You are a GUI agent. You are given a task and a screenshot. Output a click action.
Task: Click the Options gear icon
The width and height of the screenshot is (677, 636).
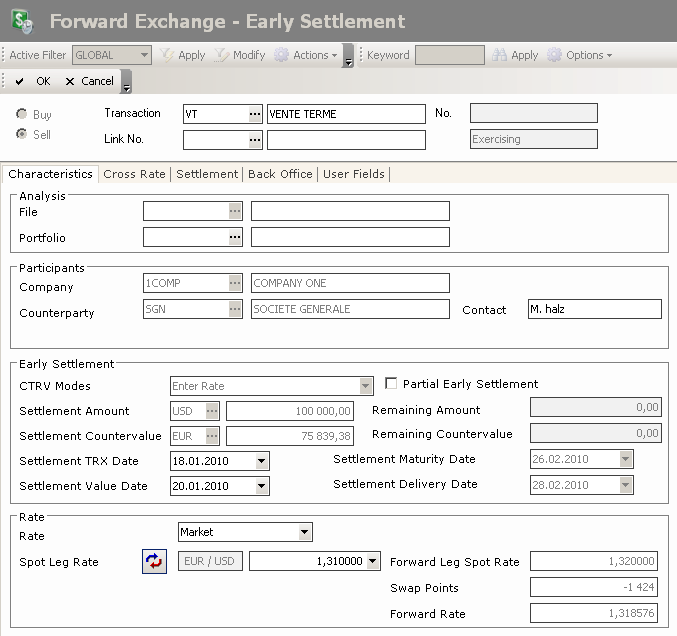[x=555, y=55]
